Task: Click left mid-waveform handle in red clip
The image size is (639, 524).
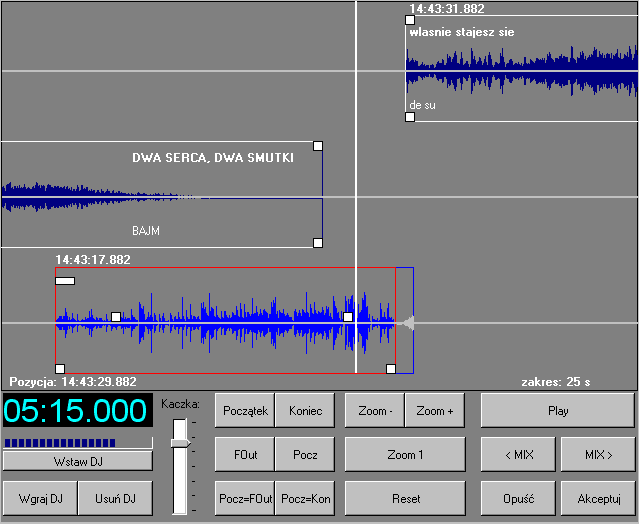Action: tap(116, 317)
